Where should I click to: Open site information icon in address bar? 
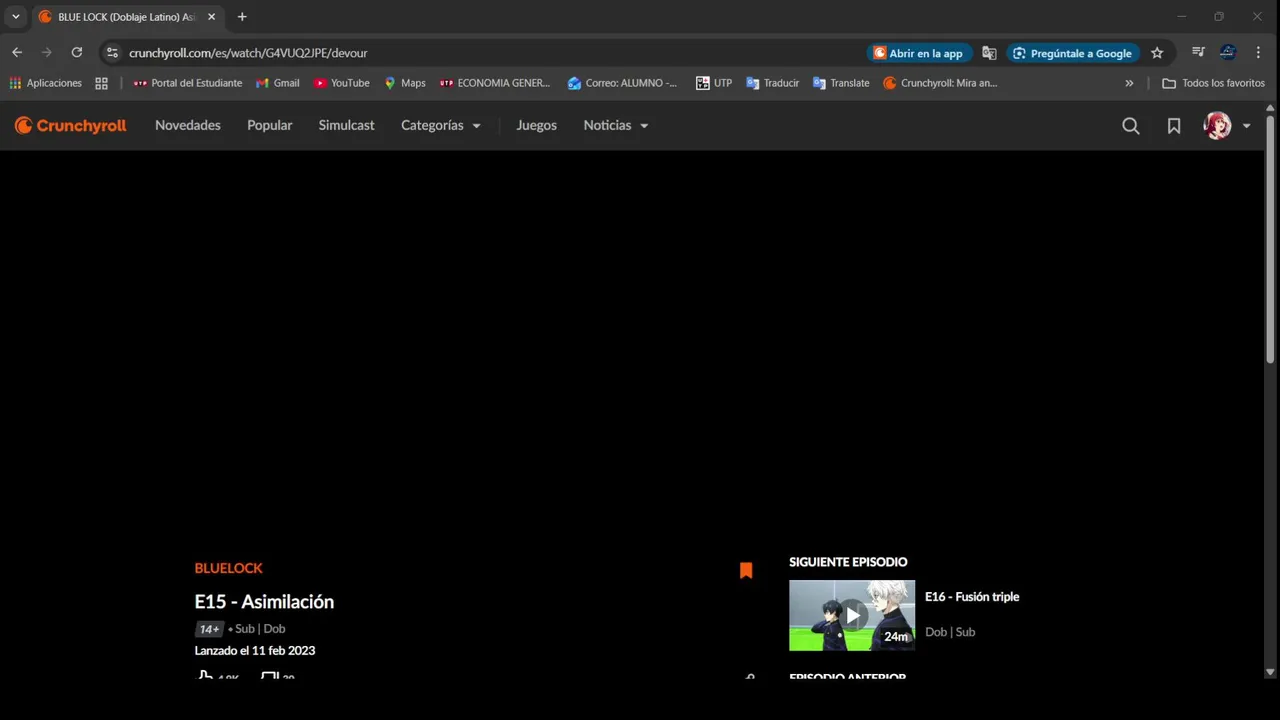click(112, 53)
